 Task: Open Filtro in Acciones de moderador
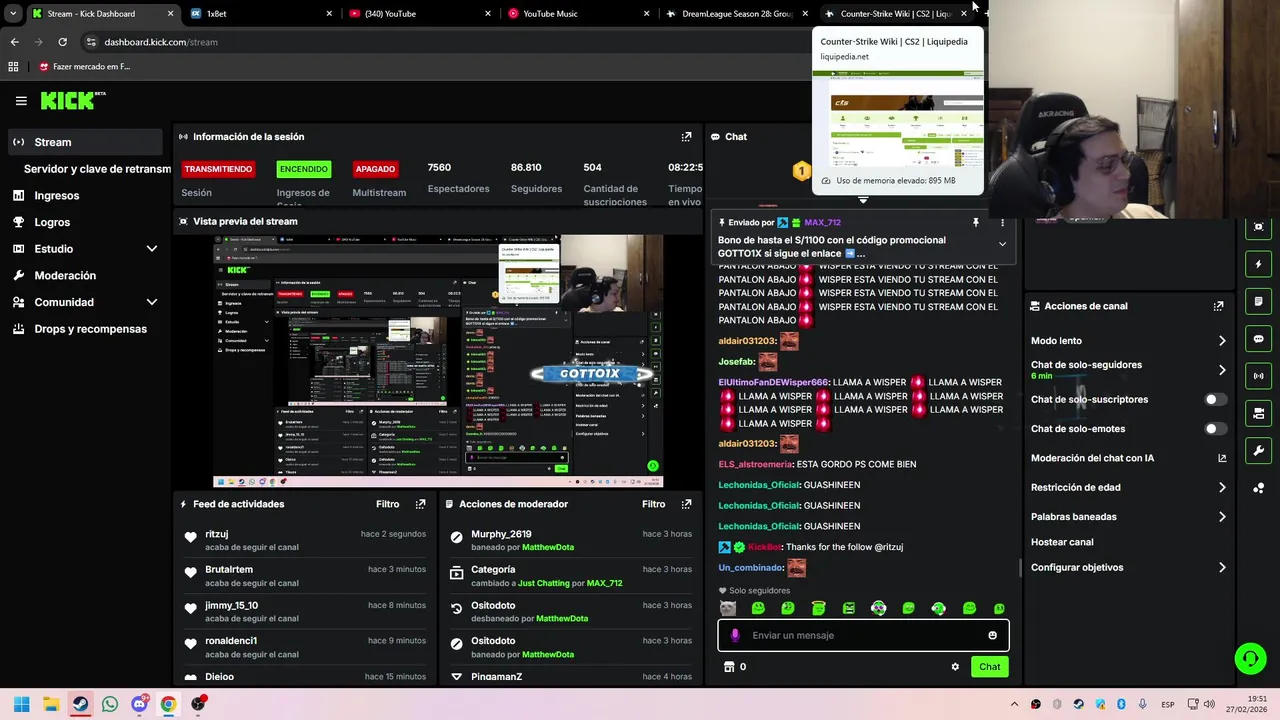[x=653, y=504]
